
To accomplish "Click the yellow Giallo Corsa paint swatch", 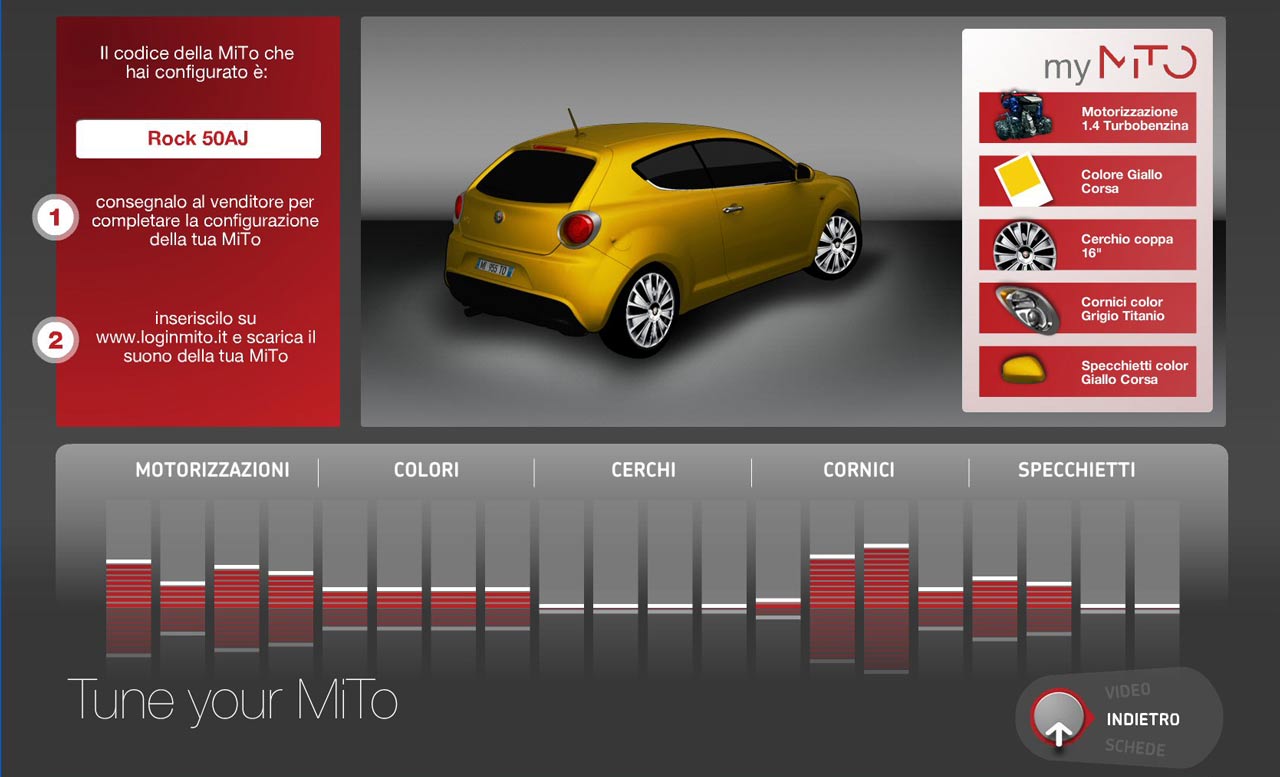I will coord(1024,182).
